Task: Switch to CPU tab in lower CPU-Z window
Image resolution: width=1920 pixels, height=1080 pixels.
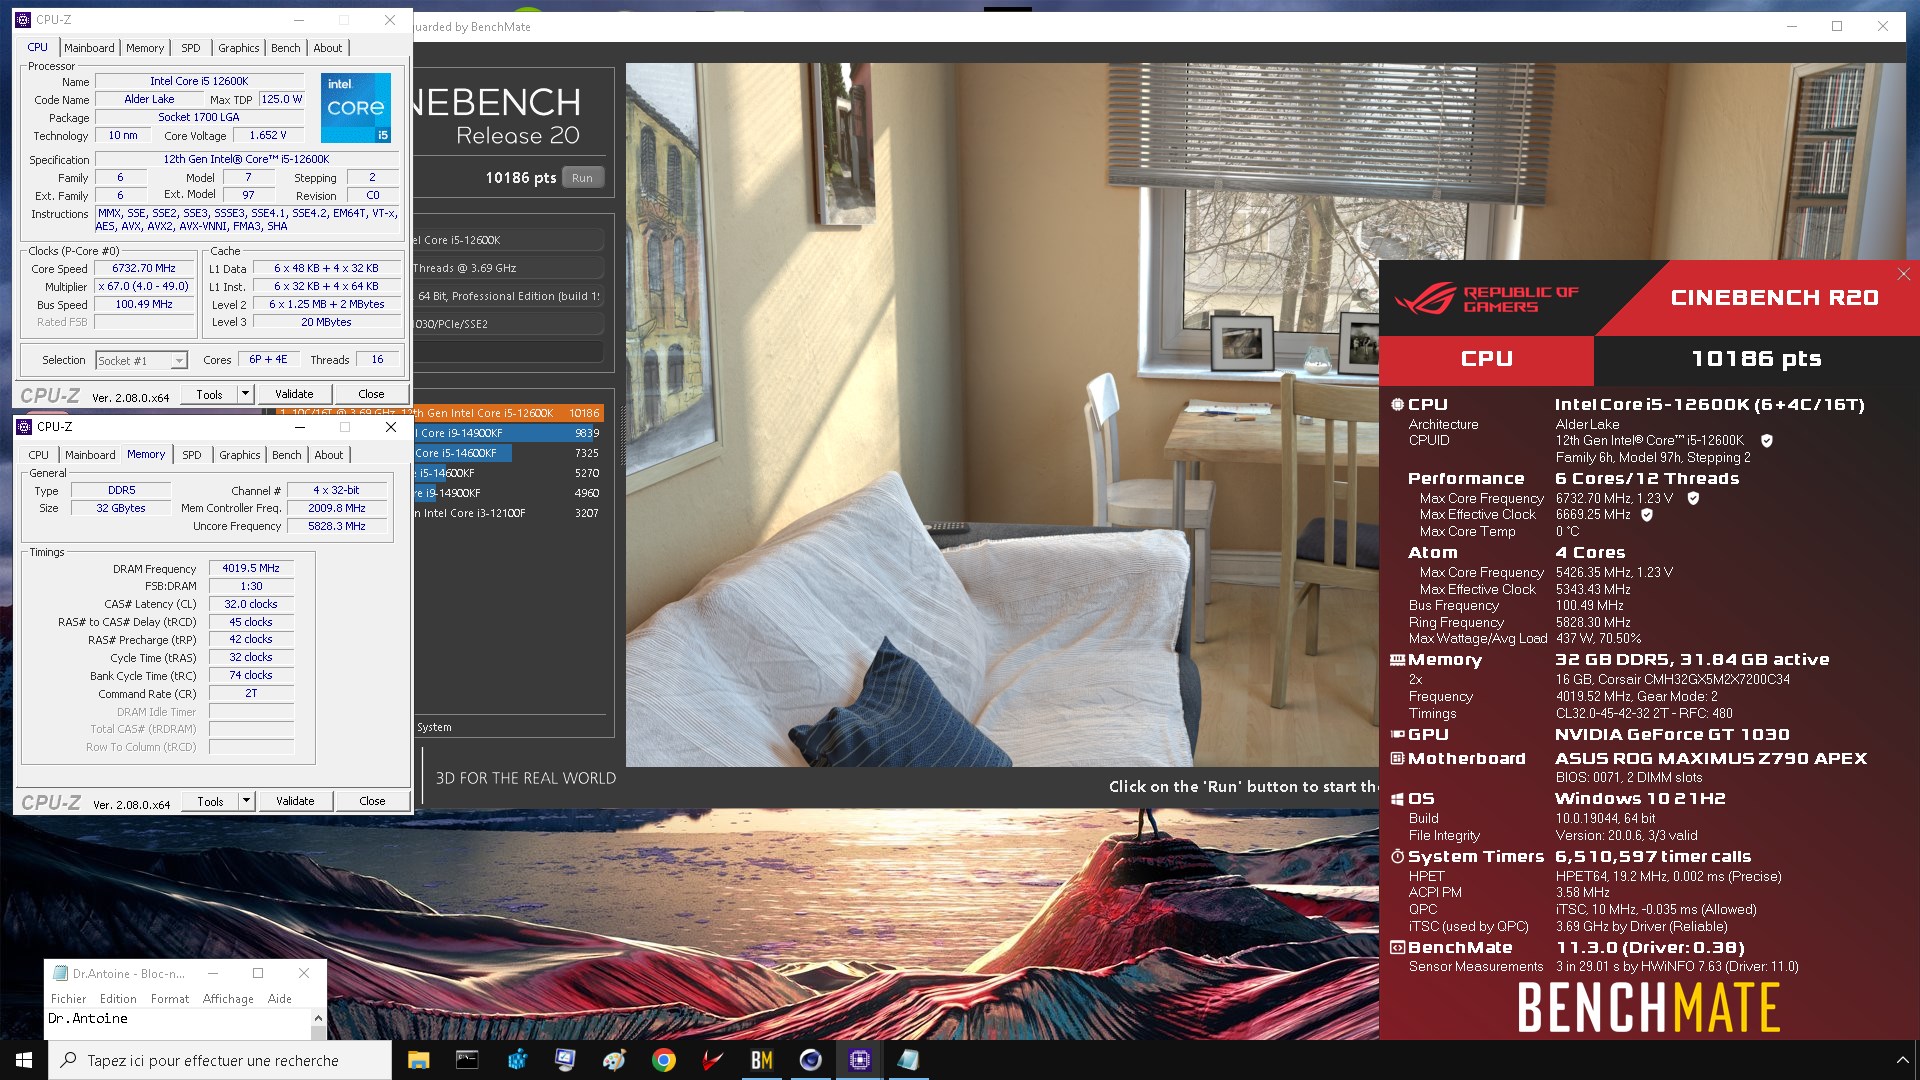Action: click(x=39, y=455)
